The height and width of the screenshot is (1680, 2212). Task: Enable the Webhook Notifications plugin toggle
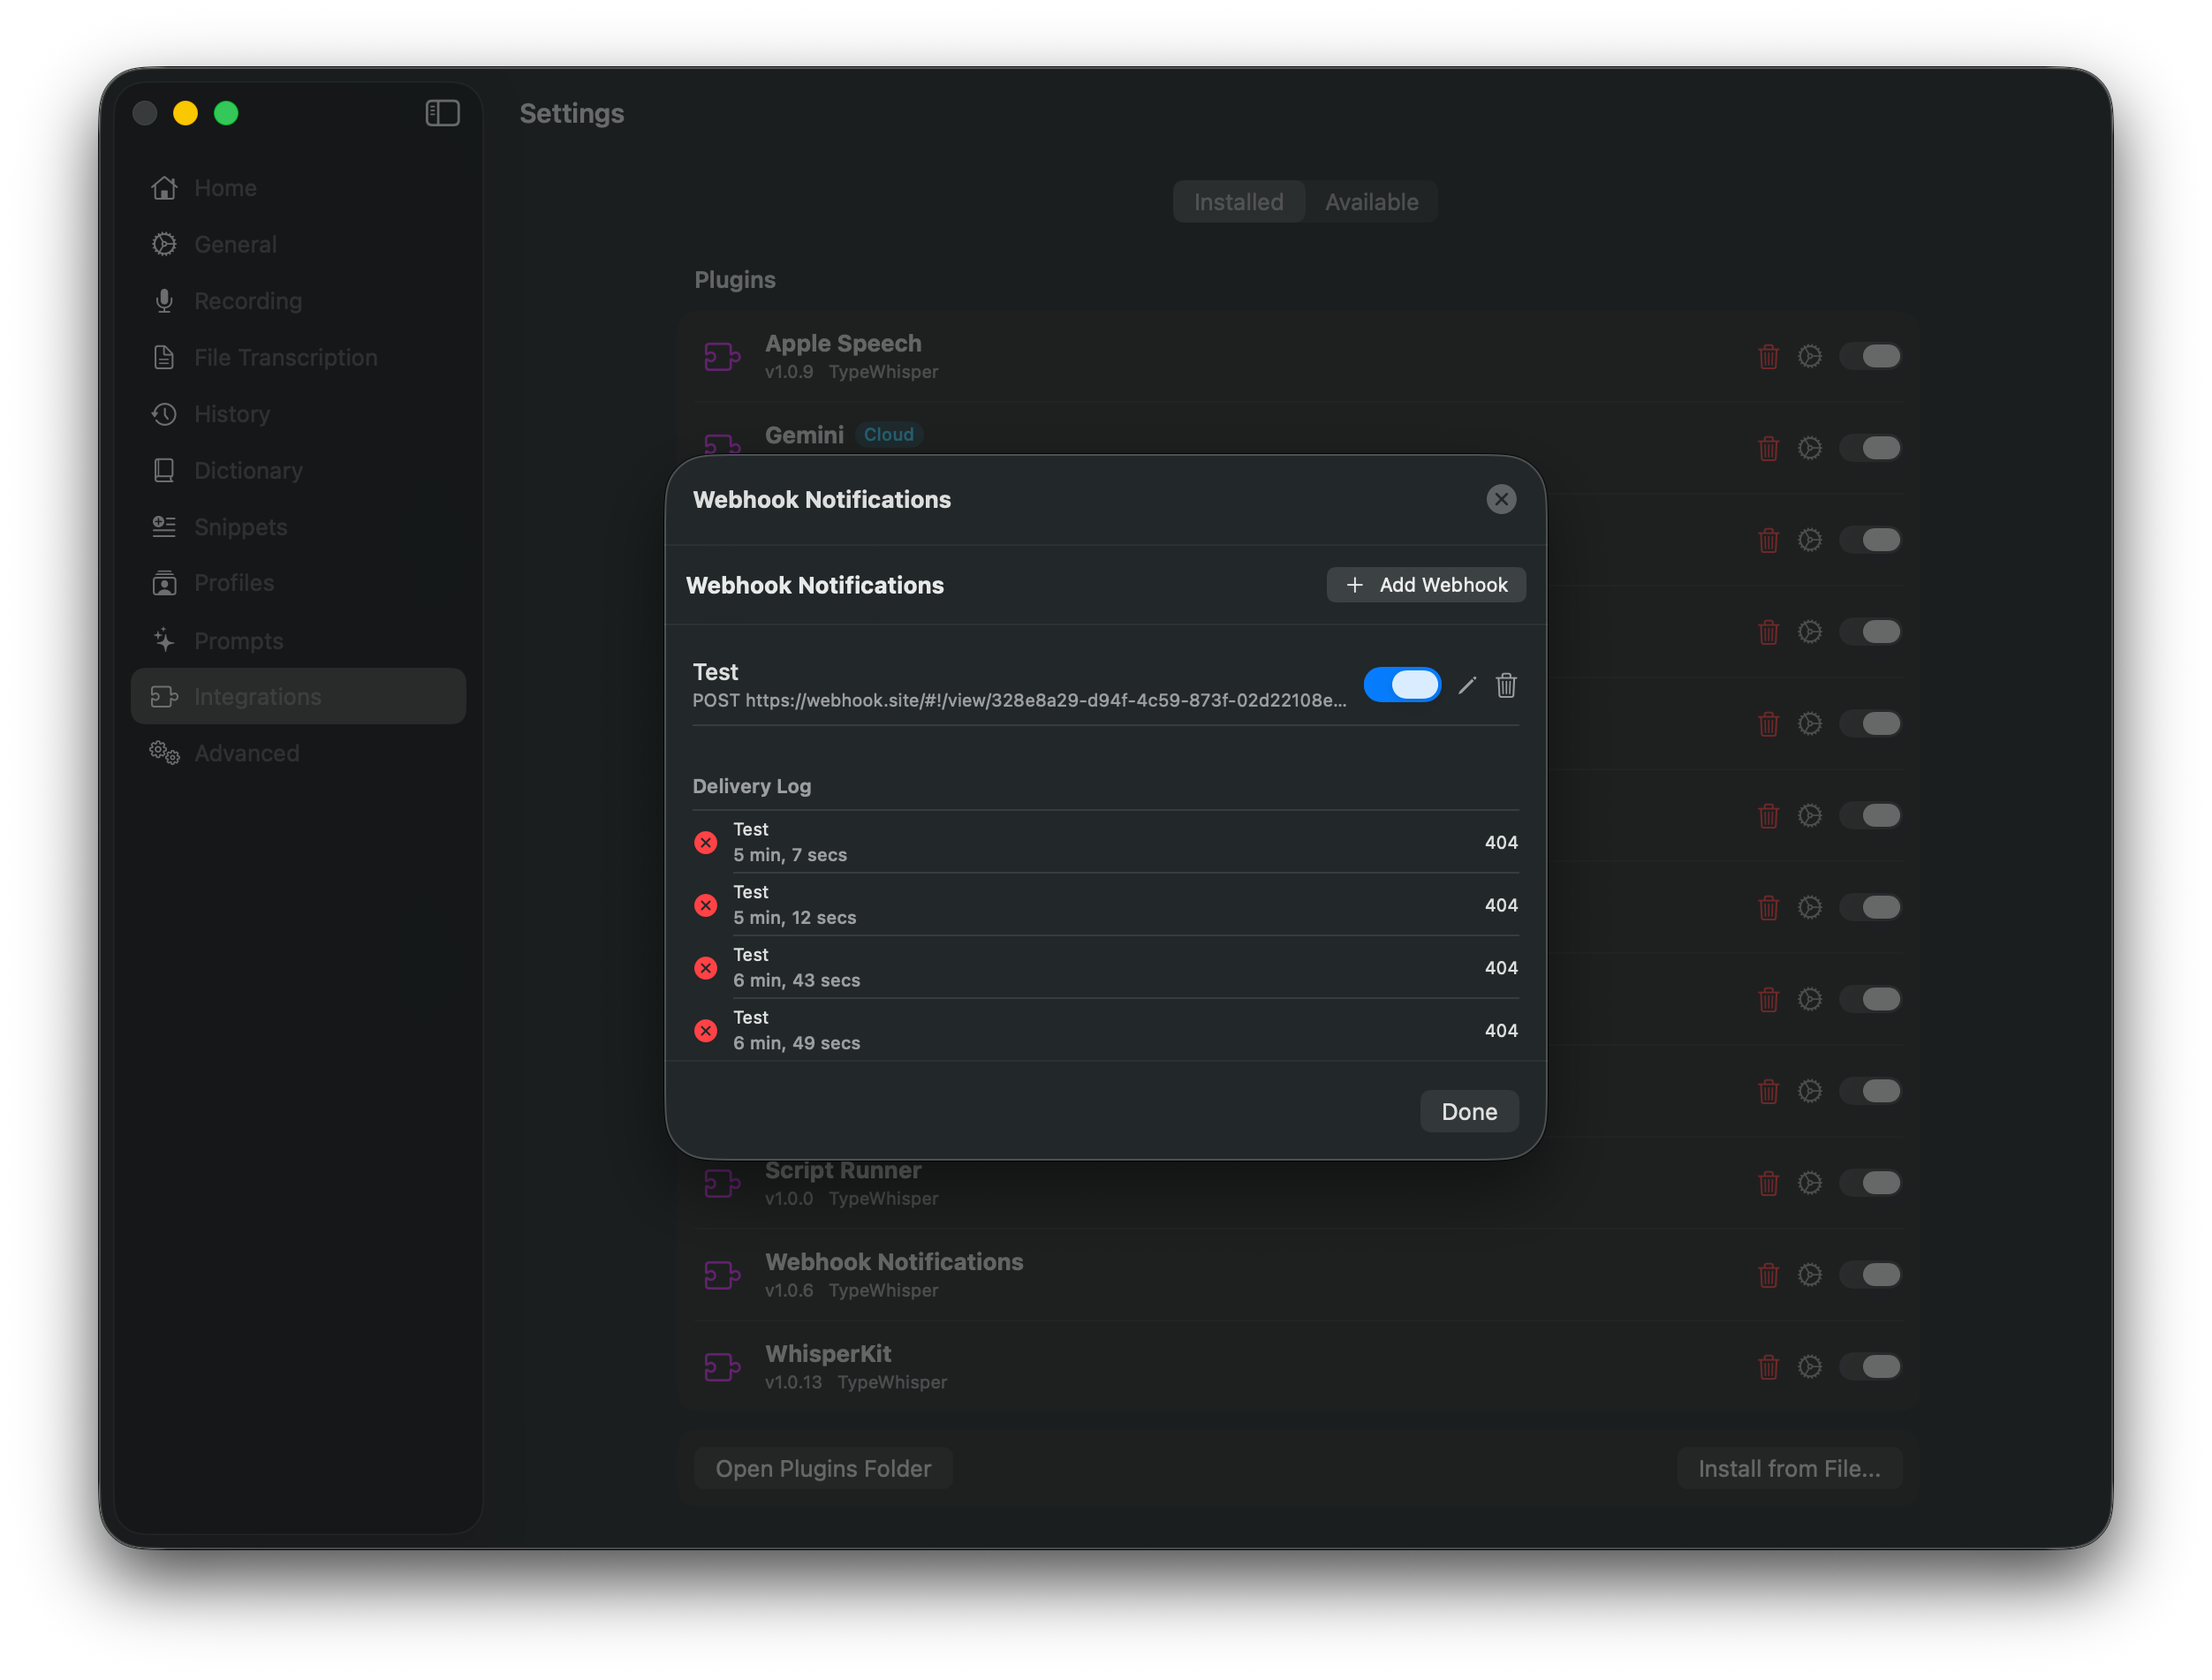coord(1872,1275)
